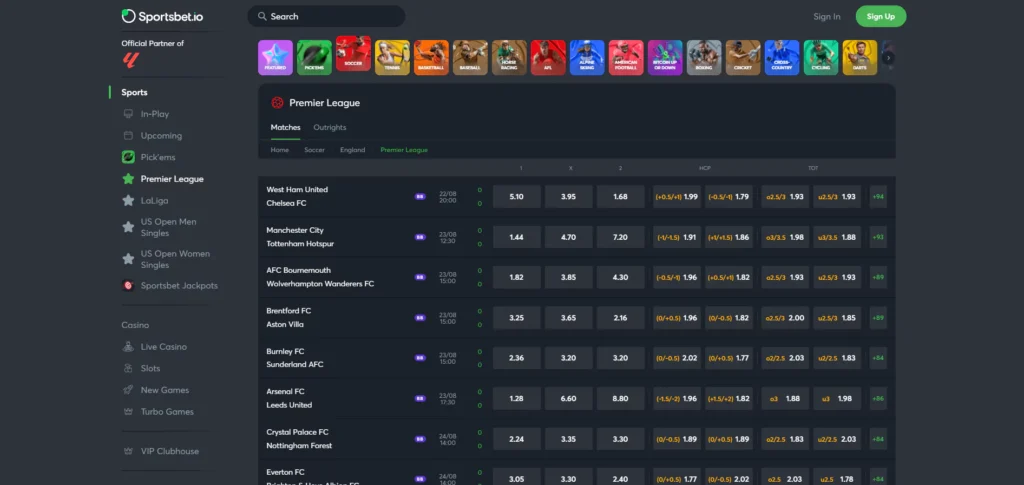Image resolution: width=1024 pixels, height=485 pixels.
Task: Expand +86 markets for Arsenal FC match
Action: 878,398
